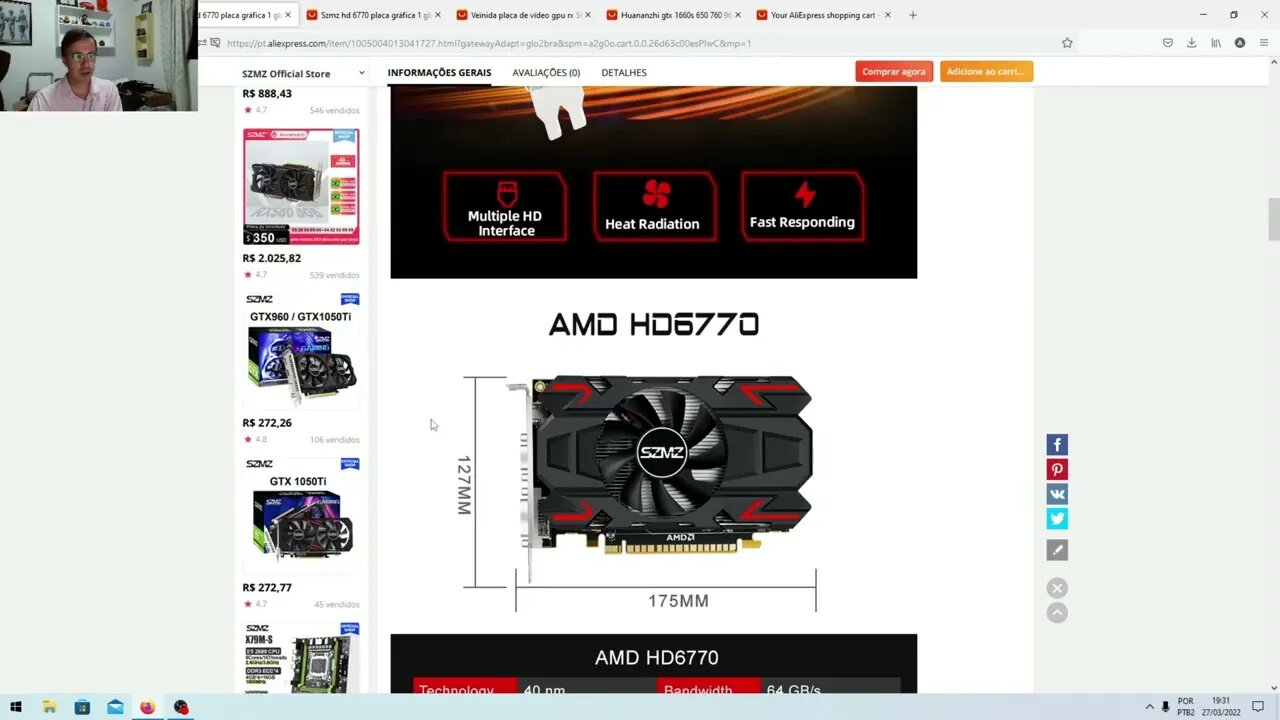
Task: Open File Explorer from the taskbar
Action: pyautogui.click(x=49, y=707)
